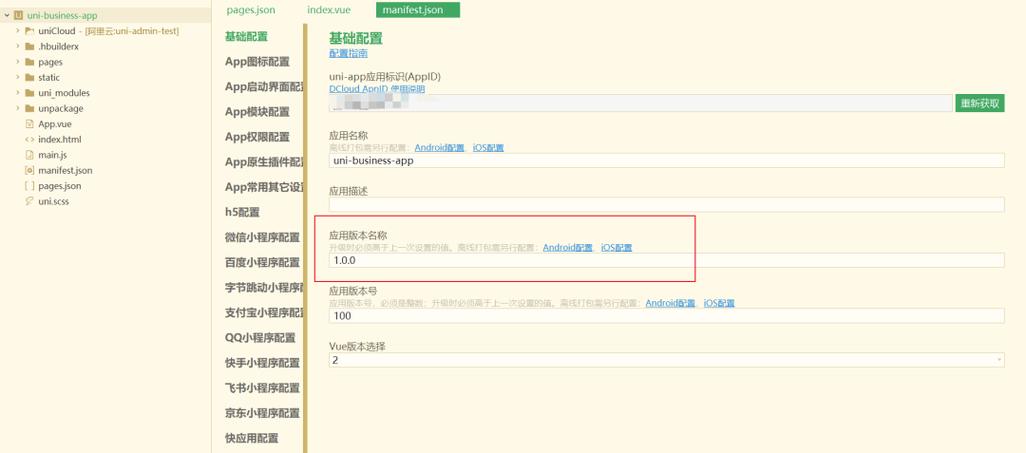The height and width of the screenshot is (453, 1026).
Task: Open the App原生插件配置 section
Action: 263,162
